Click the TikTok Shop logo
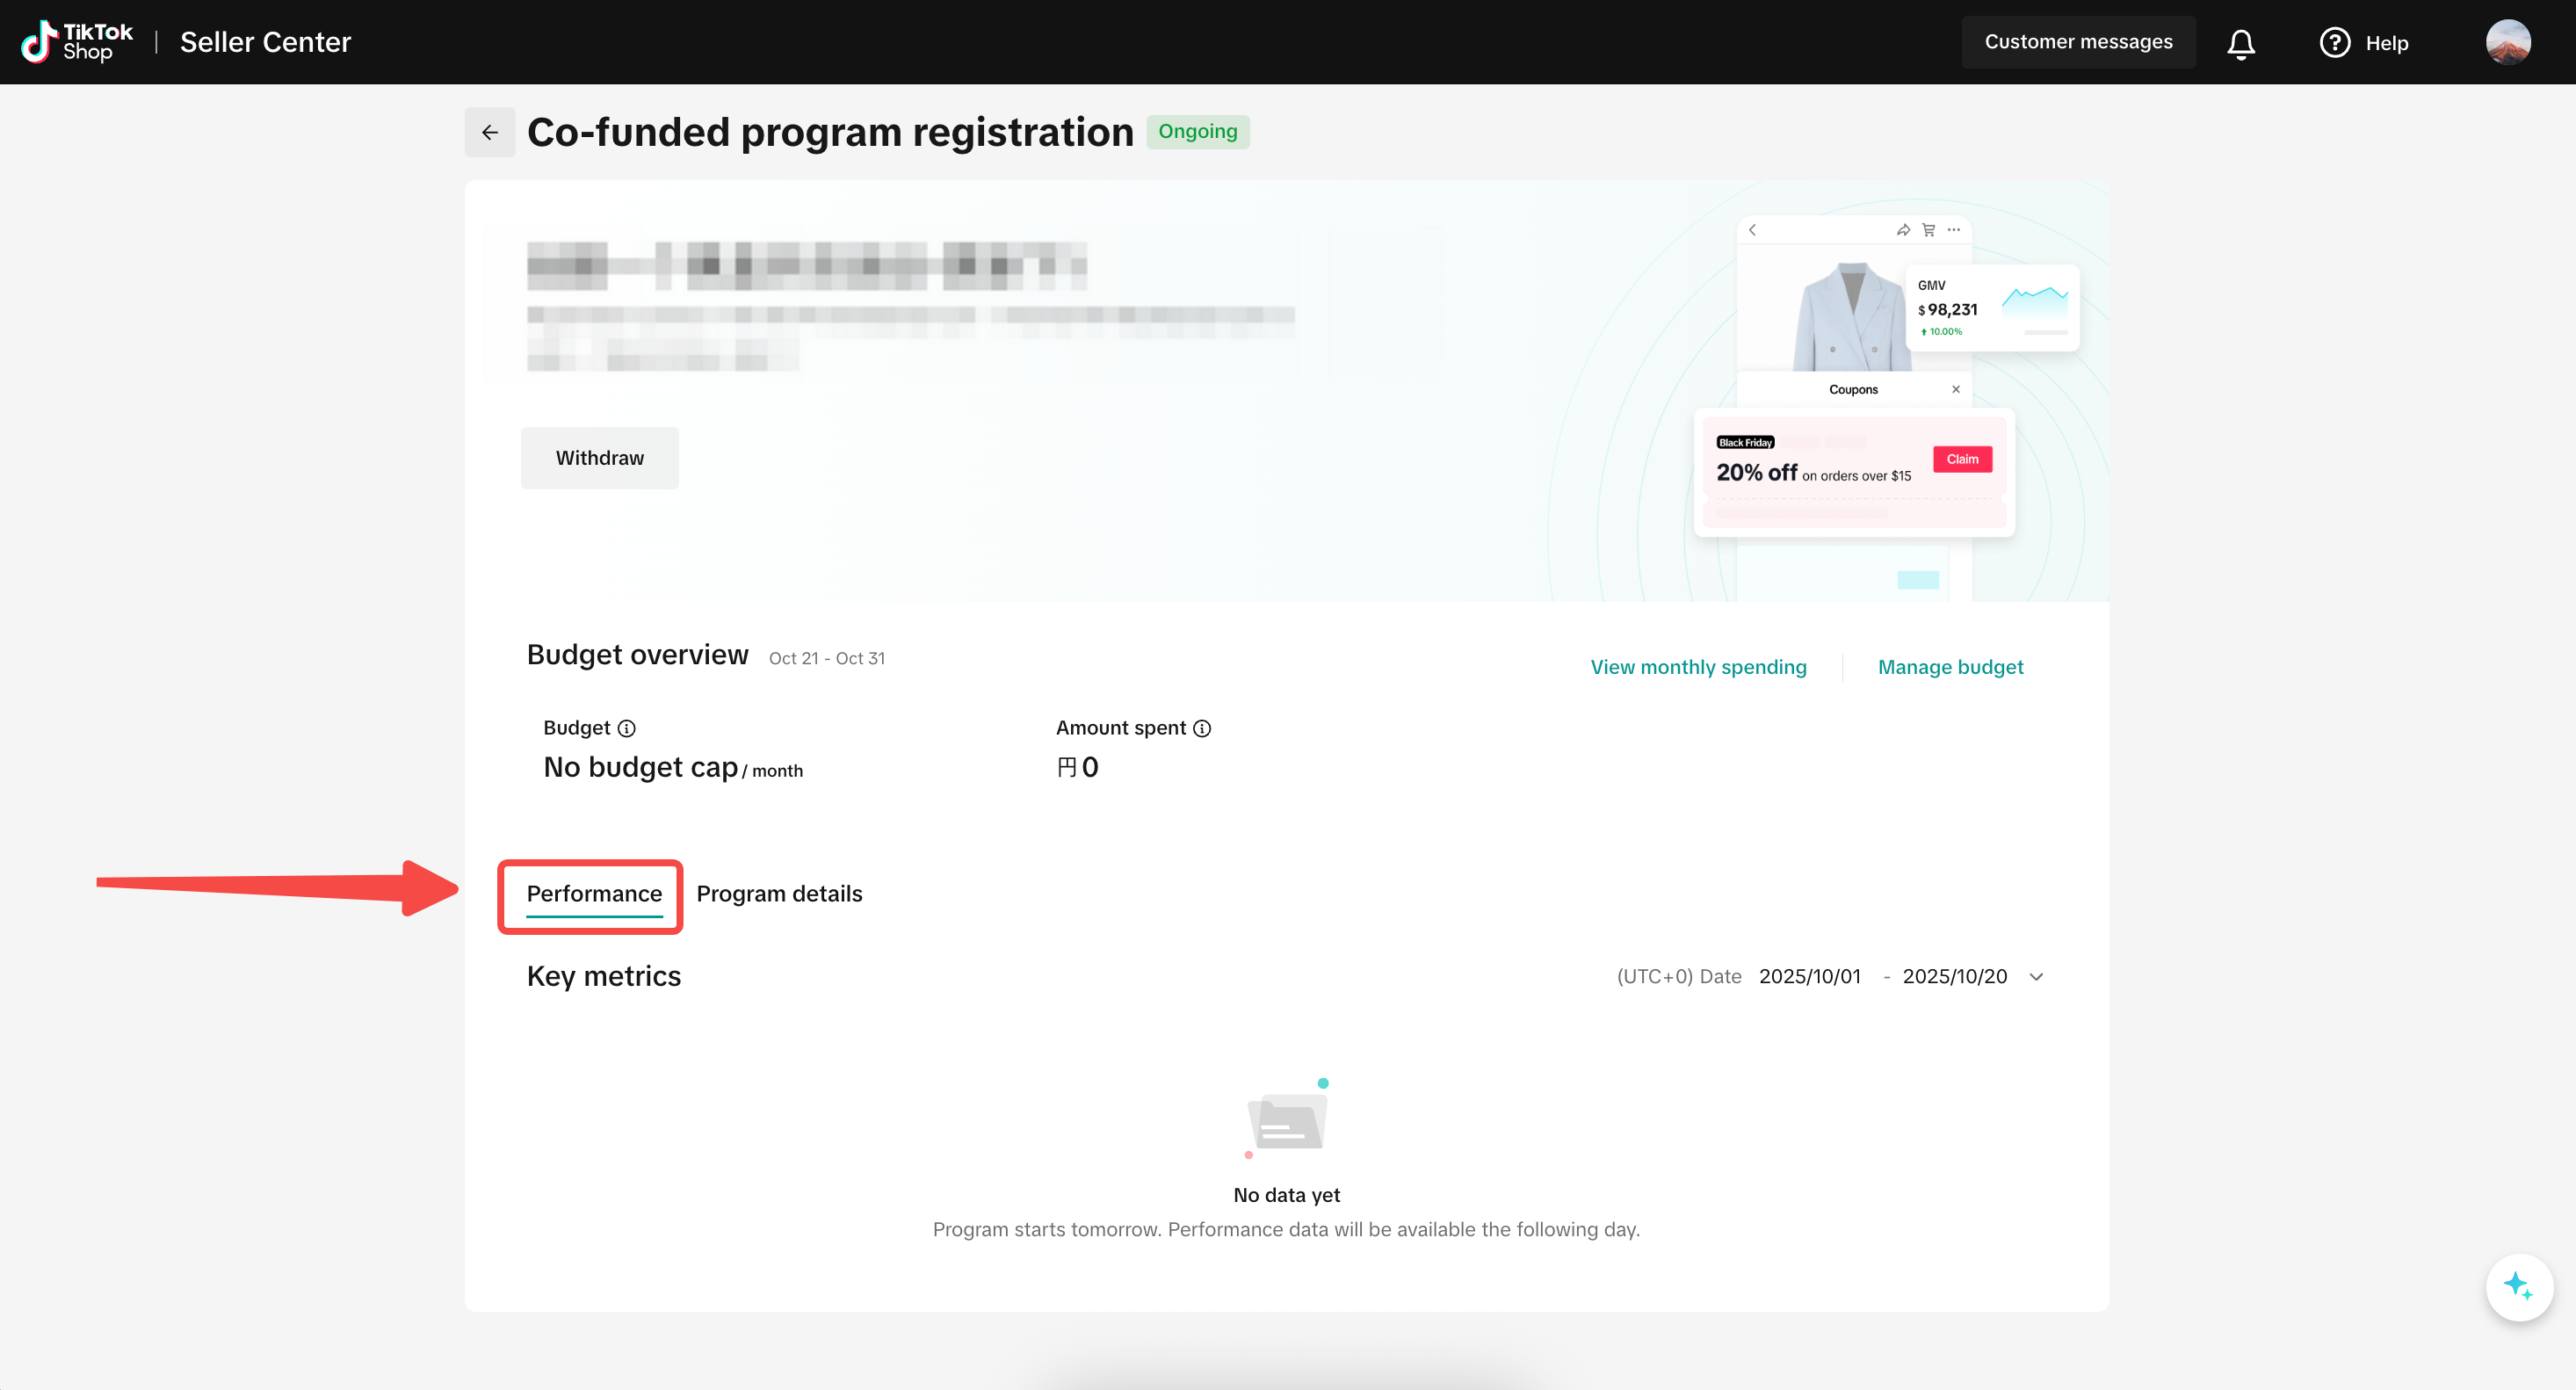Viewport: 2576px width, 1390px height. click(x=77, y=42)
